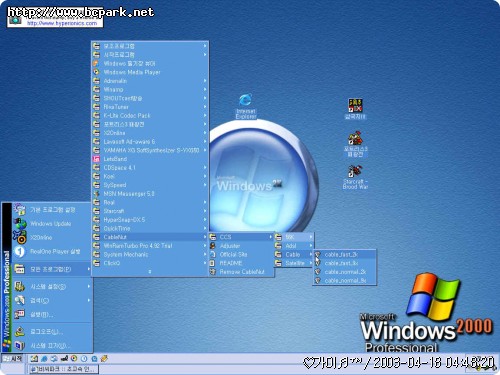Image resolution: width=500 pixels, height=375 pixels.
Task: Click the Start button on the taskbar
Action: pyautogui.click(x=12, y=359)
